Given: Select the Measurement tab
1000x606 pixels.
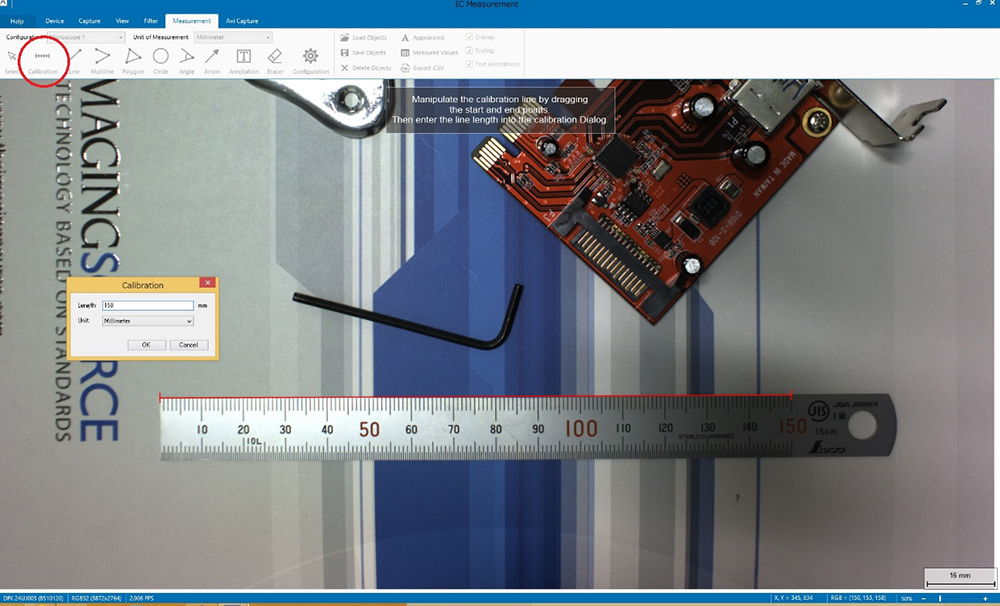Looking at the screenshot, I should click(x=191, y=21).
